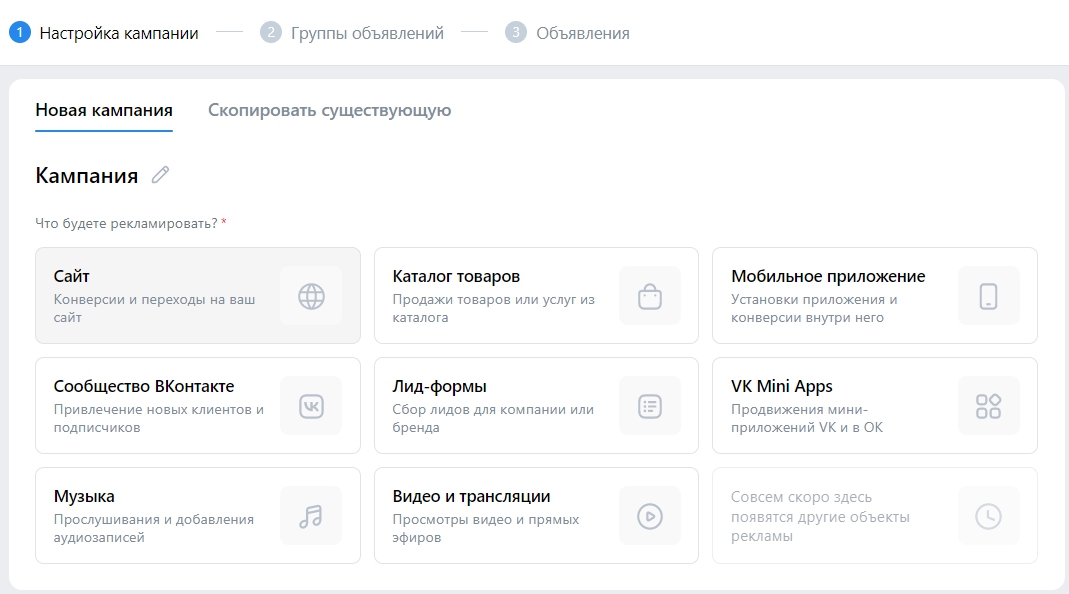This screenshot has height=594, width=1069.
Task: Select Каталог товаров option title
Action: click(x=456, y=276)
